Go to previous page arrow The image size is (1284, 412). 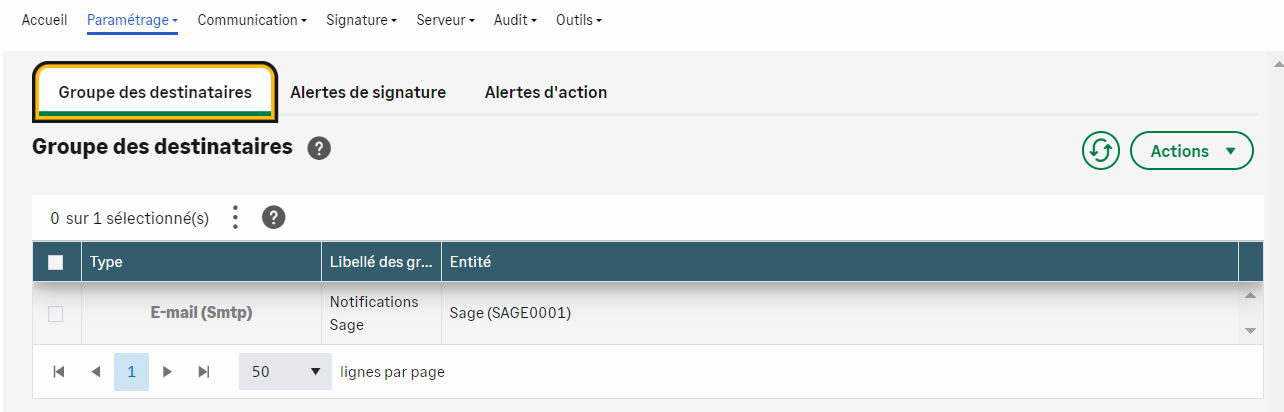click(x=95, y=372)
